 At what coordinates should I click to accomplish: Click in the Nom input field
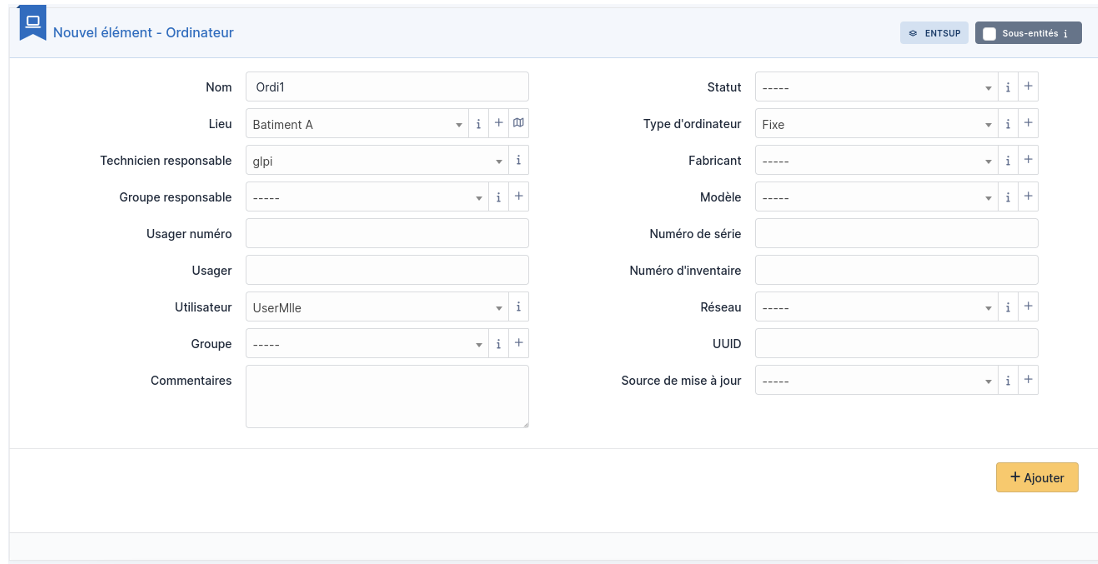click(386, 87)
